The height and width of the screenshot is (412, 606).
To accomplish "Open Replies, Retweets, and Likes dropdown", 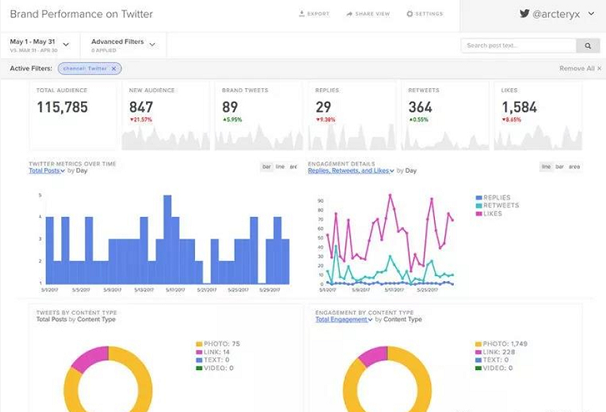I will pos(351,170).
